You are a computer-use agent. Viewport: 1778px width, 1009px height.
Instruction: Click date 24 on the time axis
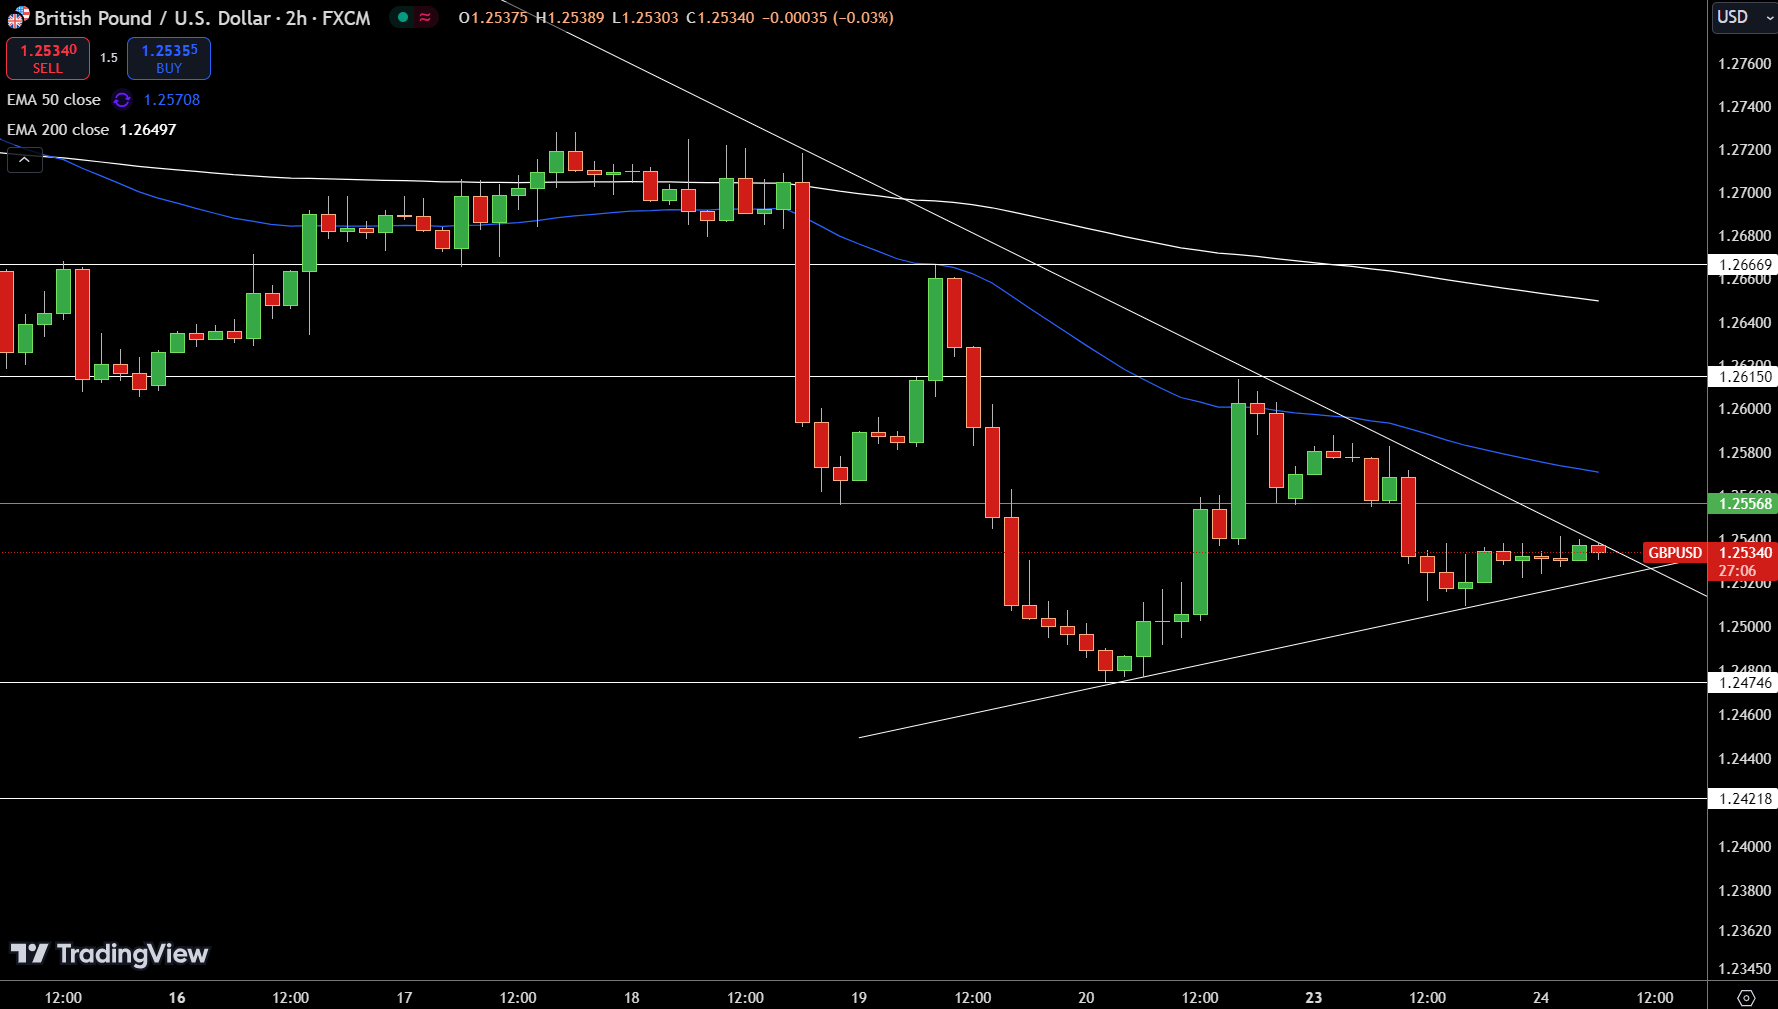point(1541,997)
